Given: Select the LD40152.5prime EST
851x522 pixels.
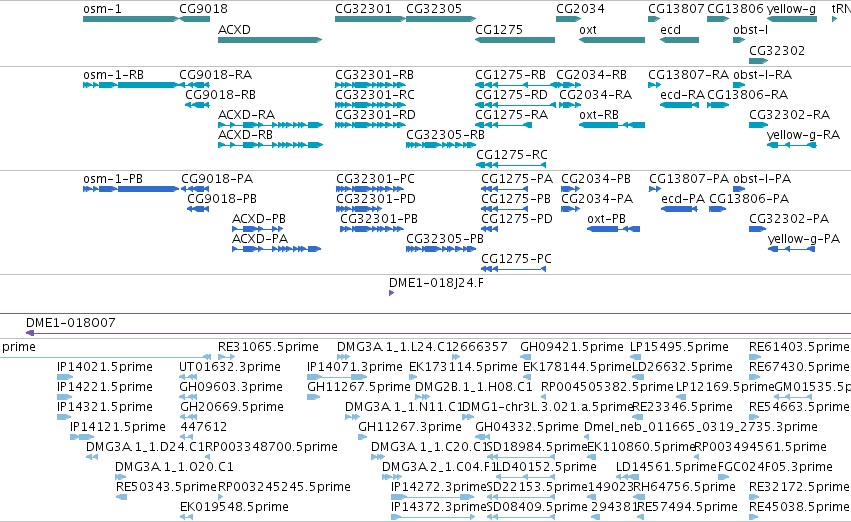Looking at the screenshot, I should (x=525, y=477).
